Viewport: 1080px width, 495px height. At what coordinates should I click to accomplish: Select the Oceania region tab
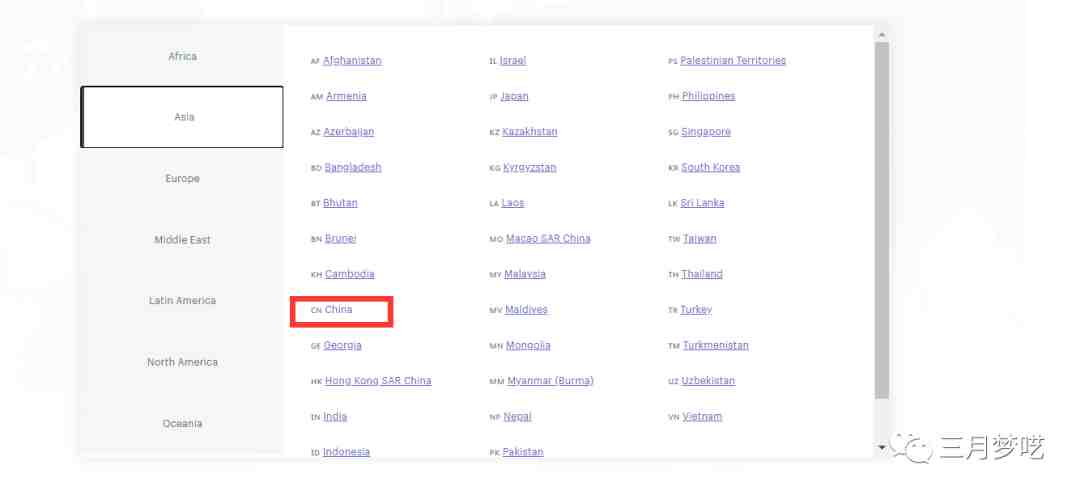(x=182, y=423)
